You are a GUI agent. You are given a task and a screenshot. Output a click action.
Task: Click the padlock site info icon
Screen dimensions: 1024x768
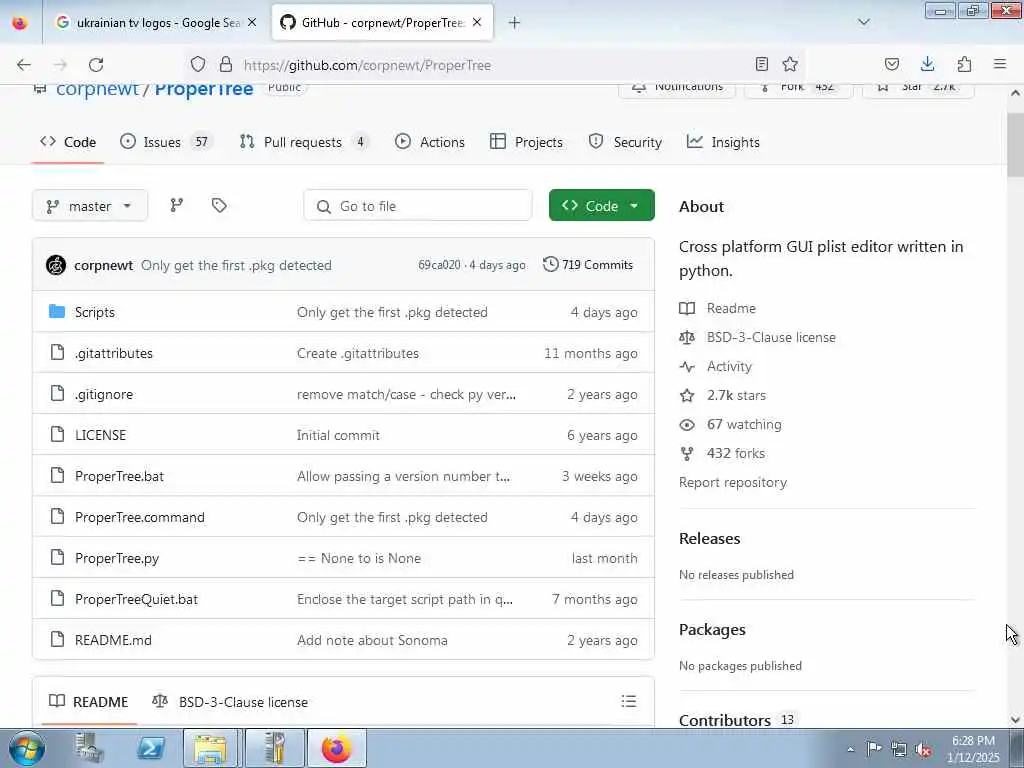tap(226, 64)
